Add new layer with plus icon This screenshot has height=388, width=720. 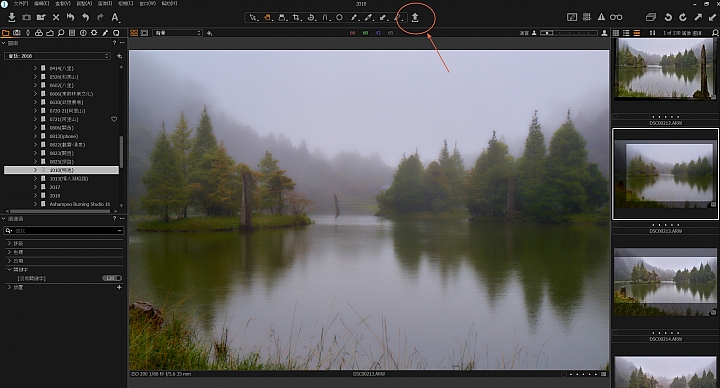point(209,33)
